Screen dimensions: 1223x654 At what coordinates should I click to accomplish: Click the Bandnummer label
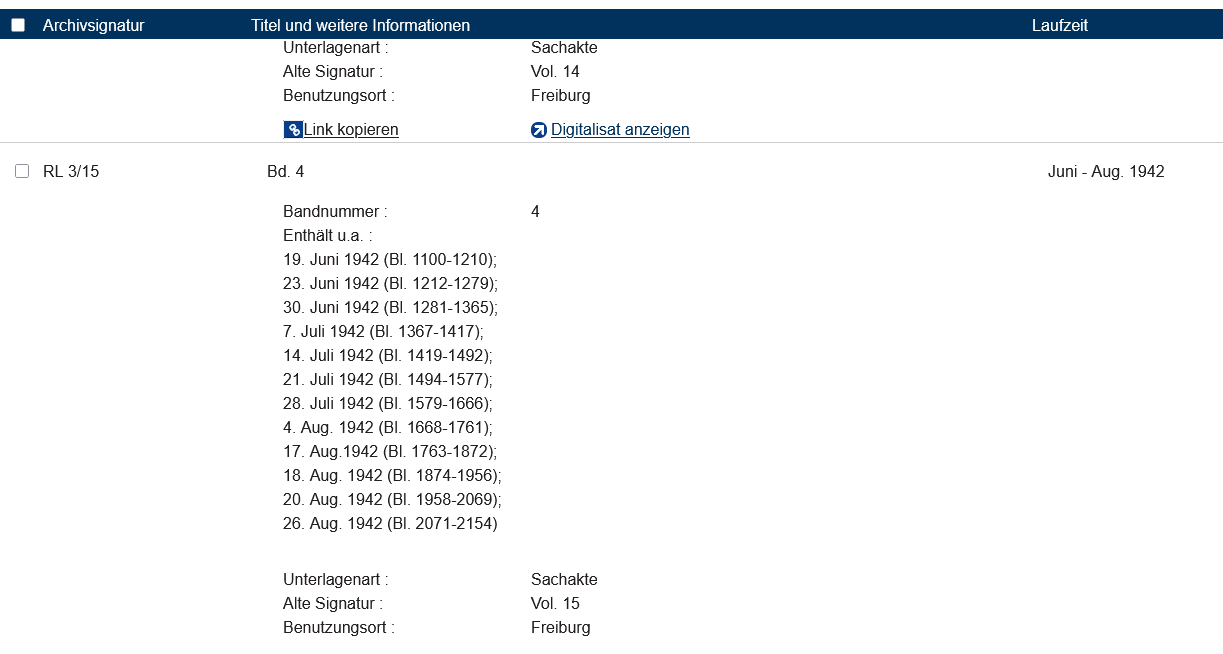tap(334, 212)
